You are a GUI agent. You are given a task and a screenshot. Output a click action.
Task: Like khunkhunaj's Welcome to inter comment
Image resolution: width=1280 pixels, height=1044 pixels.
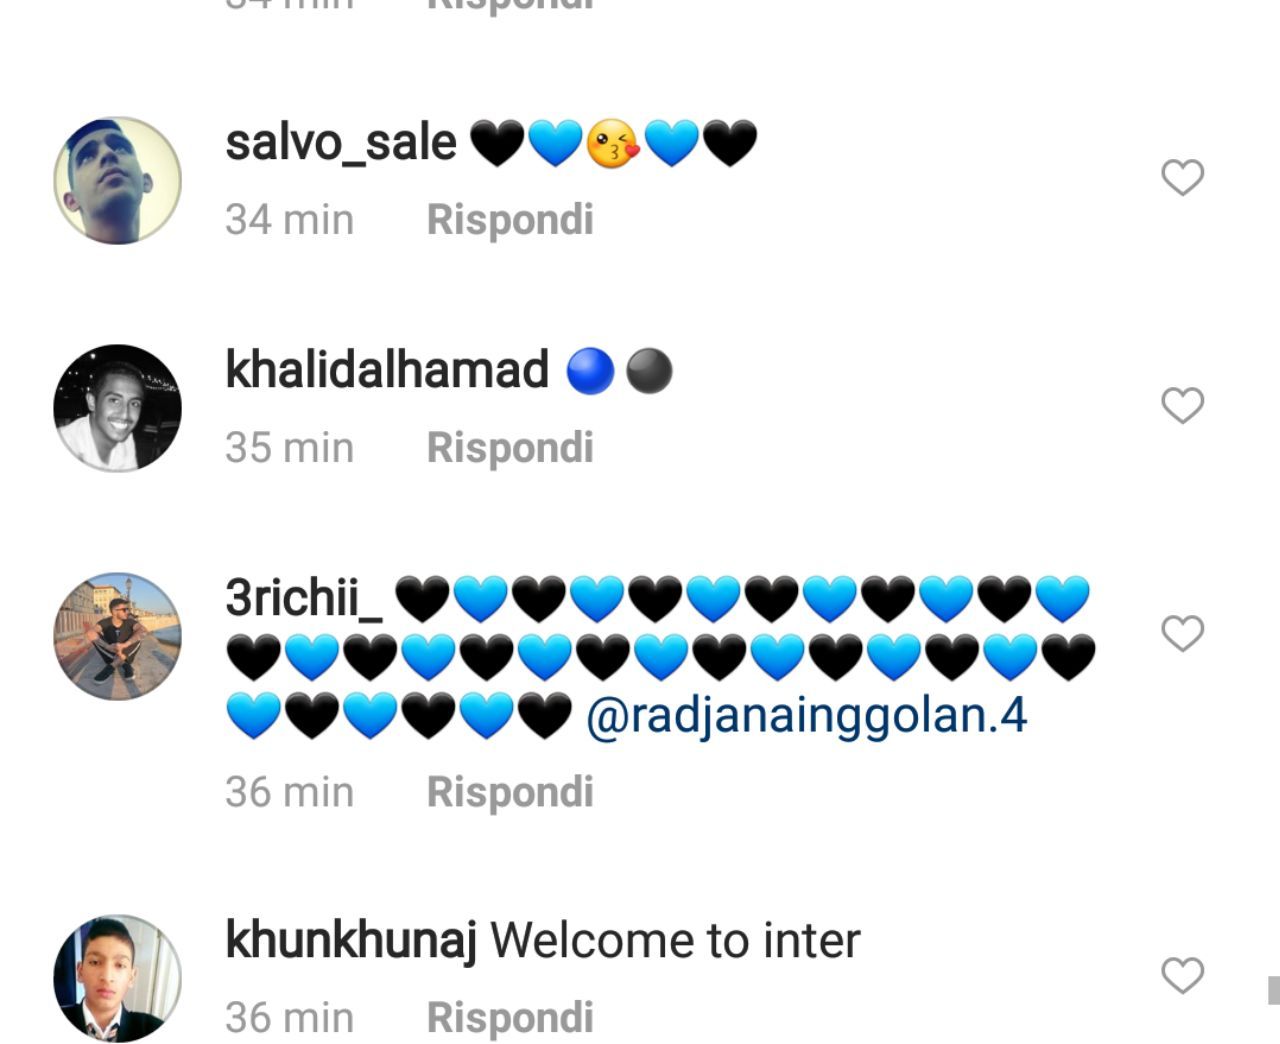pos(1182,975)
